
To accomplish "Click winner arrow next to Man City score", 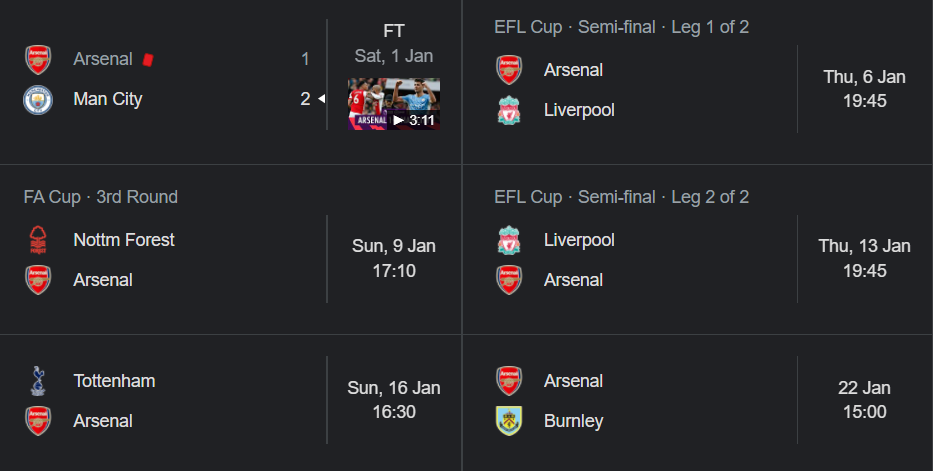I will (x=321, y=99).
